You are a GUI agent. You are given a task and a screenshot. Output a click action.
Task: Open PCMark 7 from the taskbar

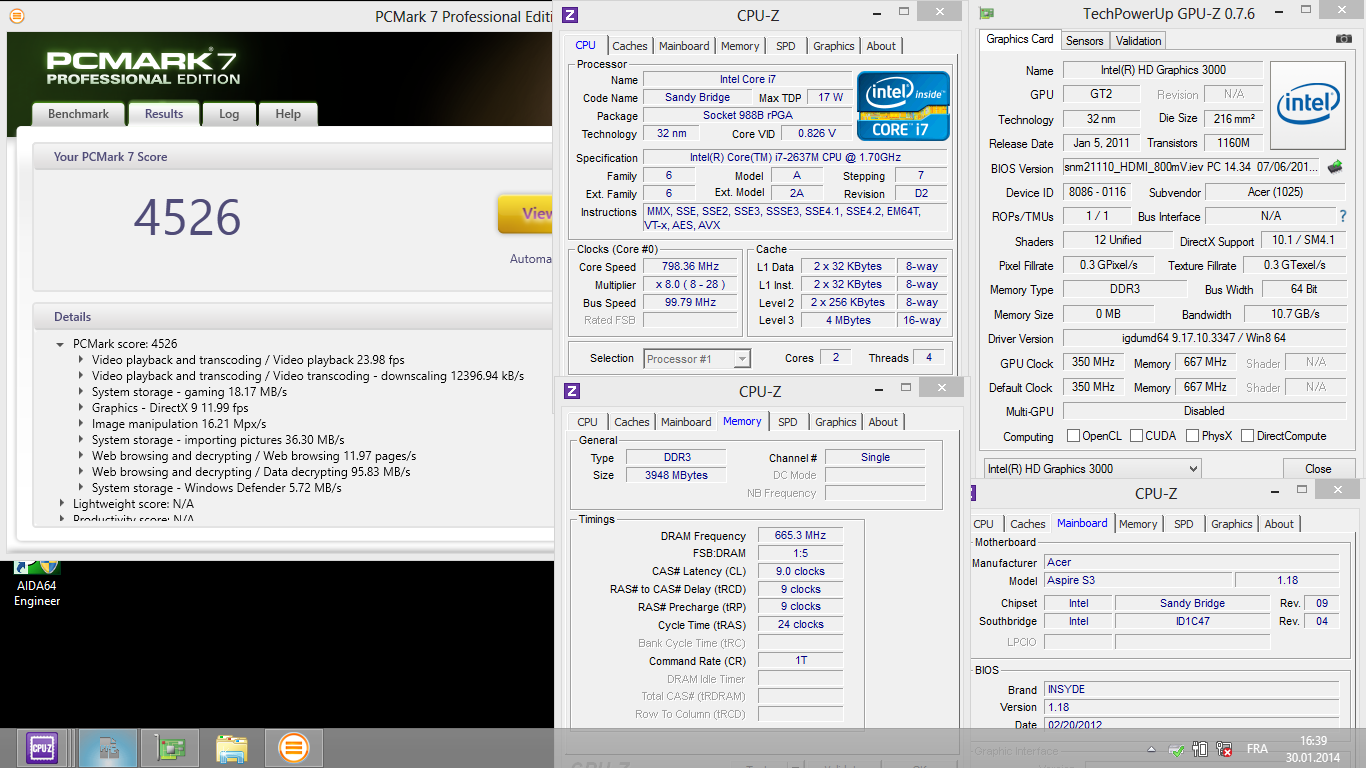pos(293,748)
